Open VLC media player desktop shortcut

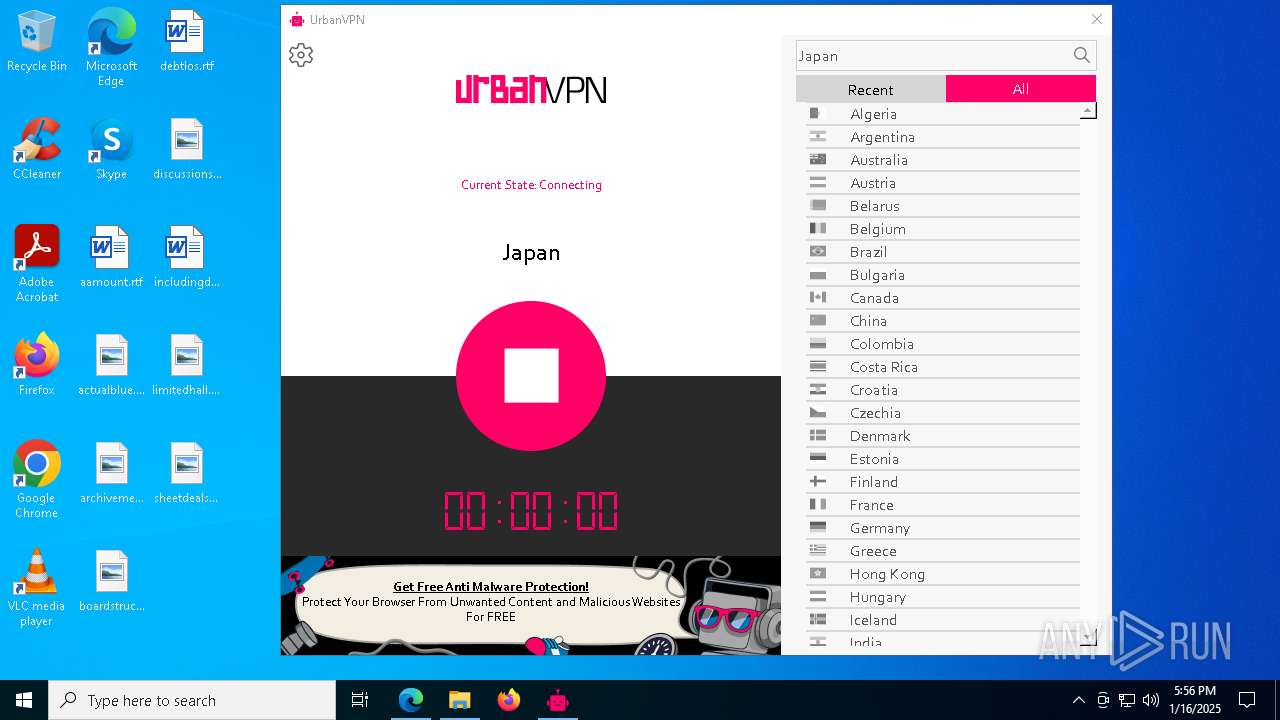(x=37, y=588)
